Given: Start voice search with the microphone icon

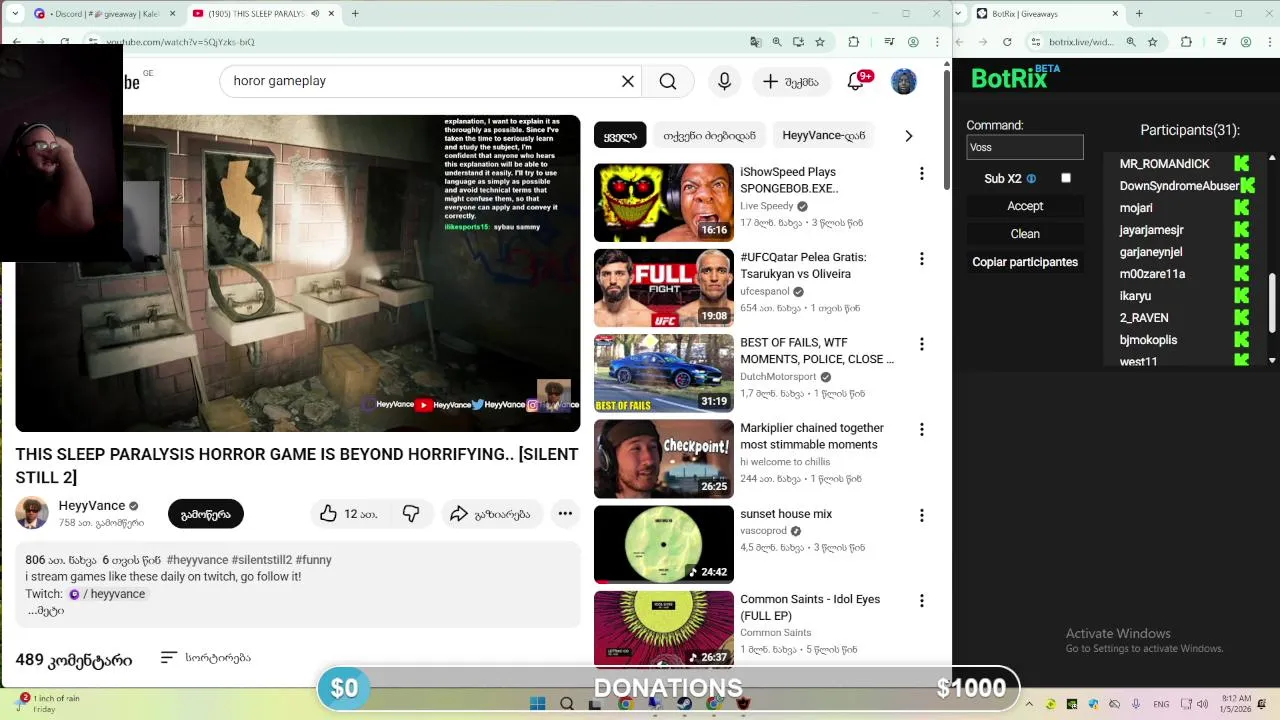Looking at the screenshot, I should [724, 81].
